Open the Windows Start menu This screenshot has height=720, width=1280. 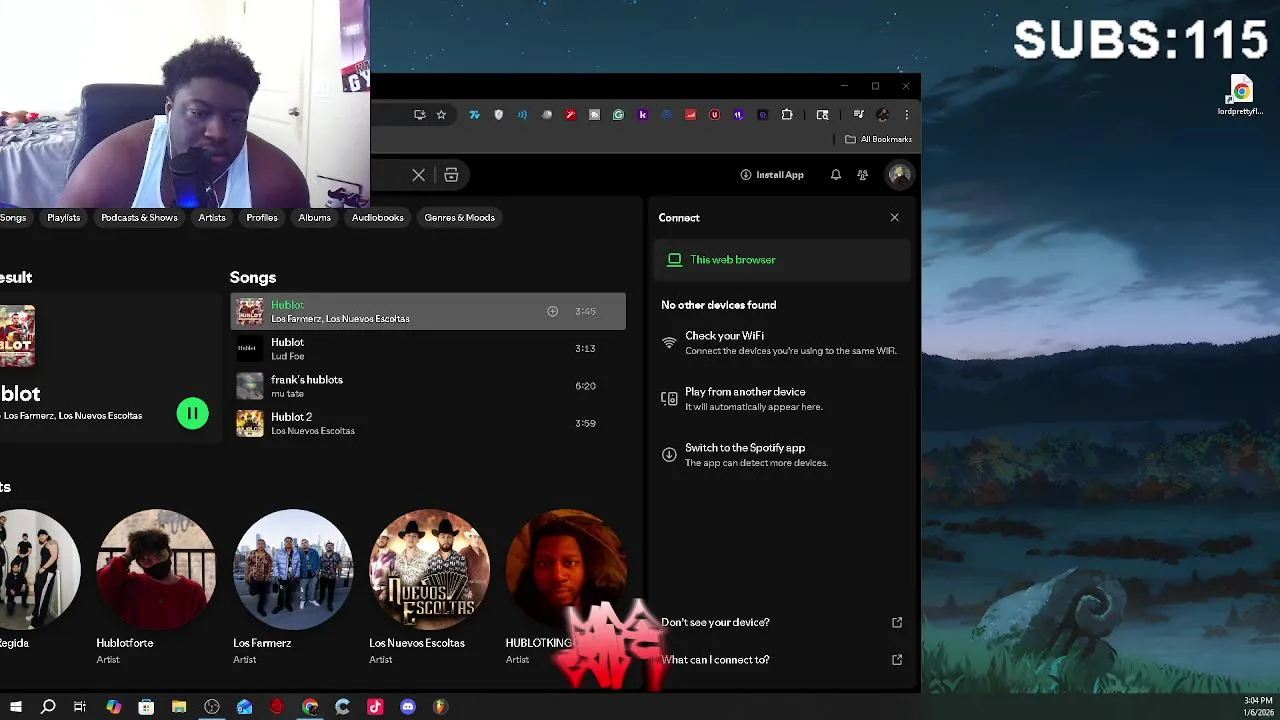(x=15, y=707)
